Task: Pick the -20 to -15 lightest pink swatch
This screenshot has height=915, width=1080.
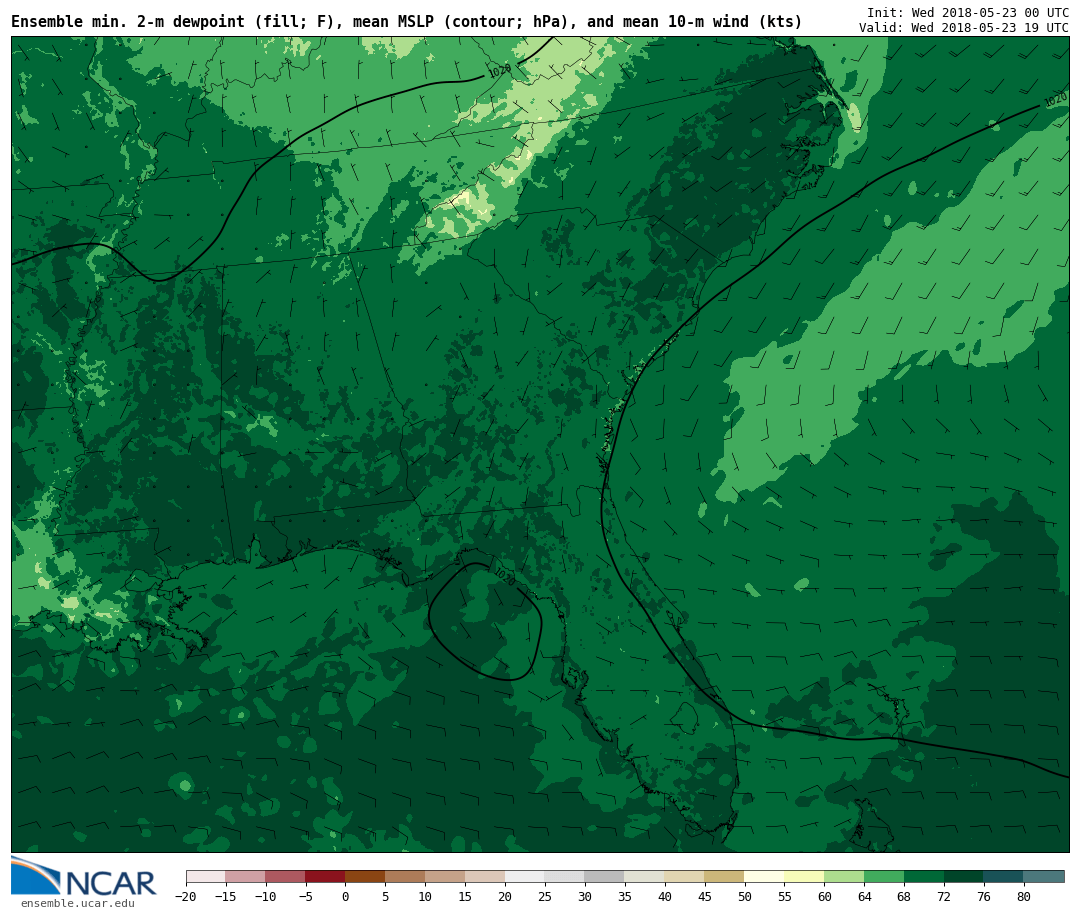Action: pos(205,876)
